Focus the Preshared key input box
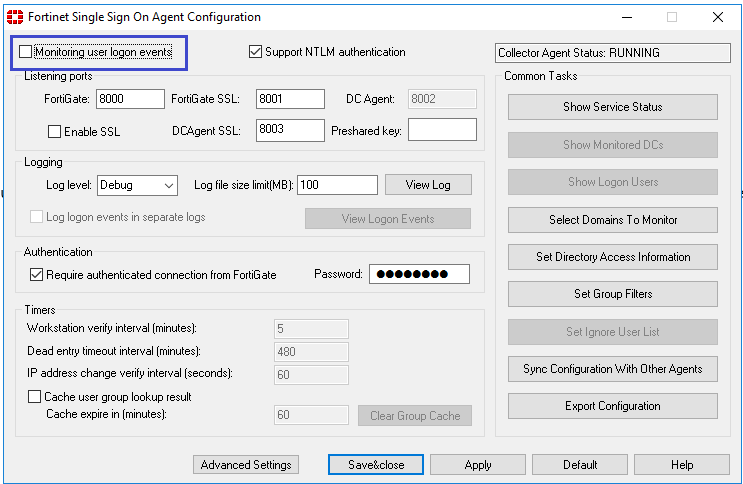Viewport: 743px width, 484px height. (x=442, y=129)
